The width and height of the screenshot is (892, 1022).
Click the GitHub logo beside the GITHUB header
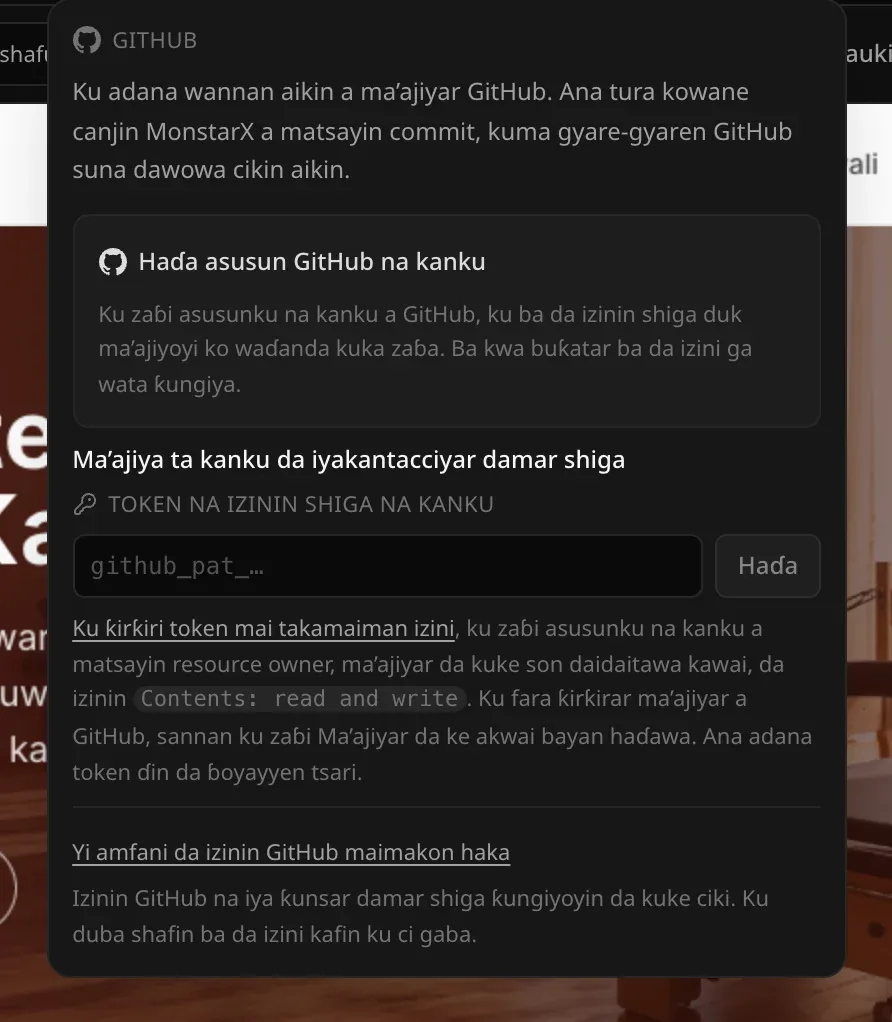[87, 40]
